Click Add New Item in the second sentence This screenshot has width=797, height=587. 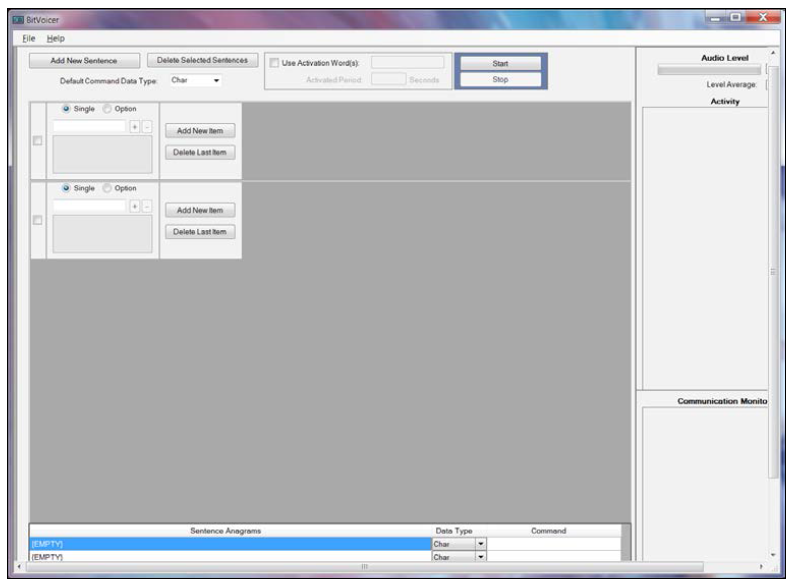tap(200, 210)
